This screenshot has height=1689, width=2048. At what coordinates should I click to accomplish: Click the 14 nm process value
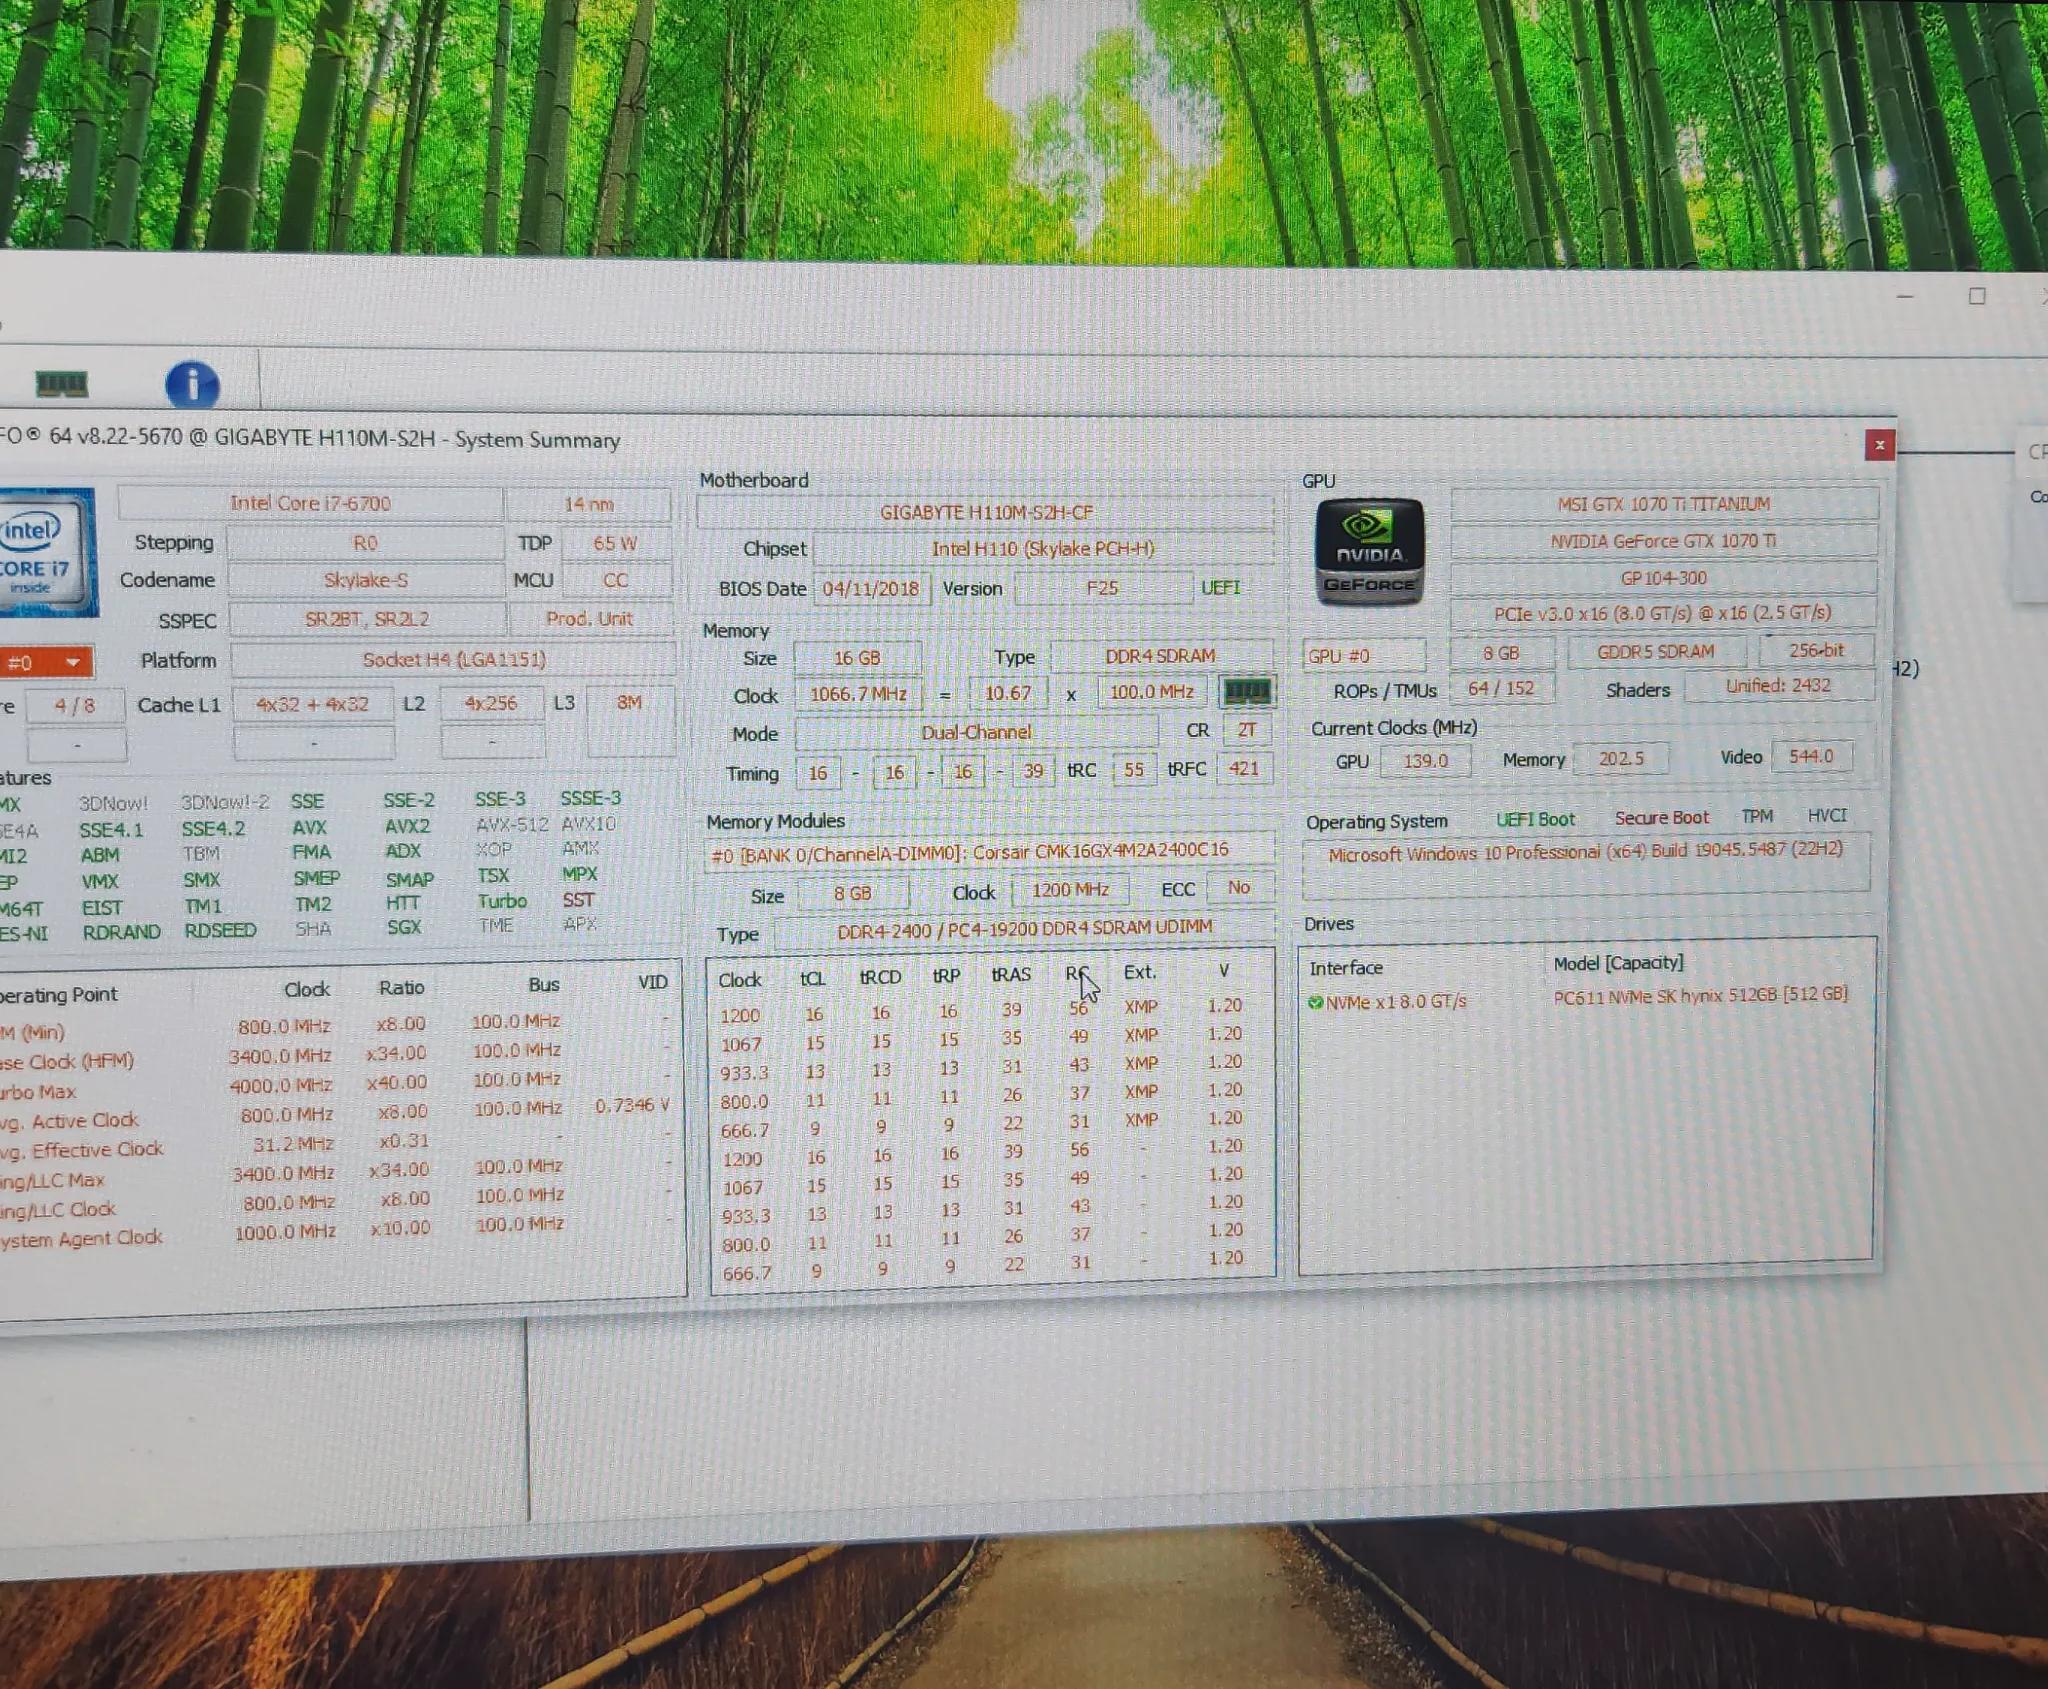[x=589, y=504]
